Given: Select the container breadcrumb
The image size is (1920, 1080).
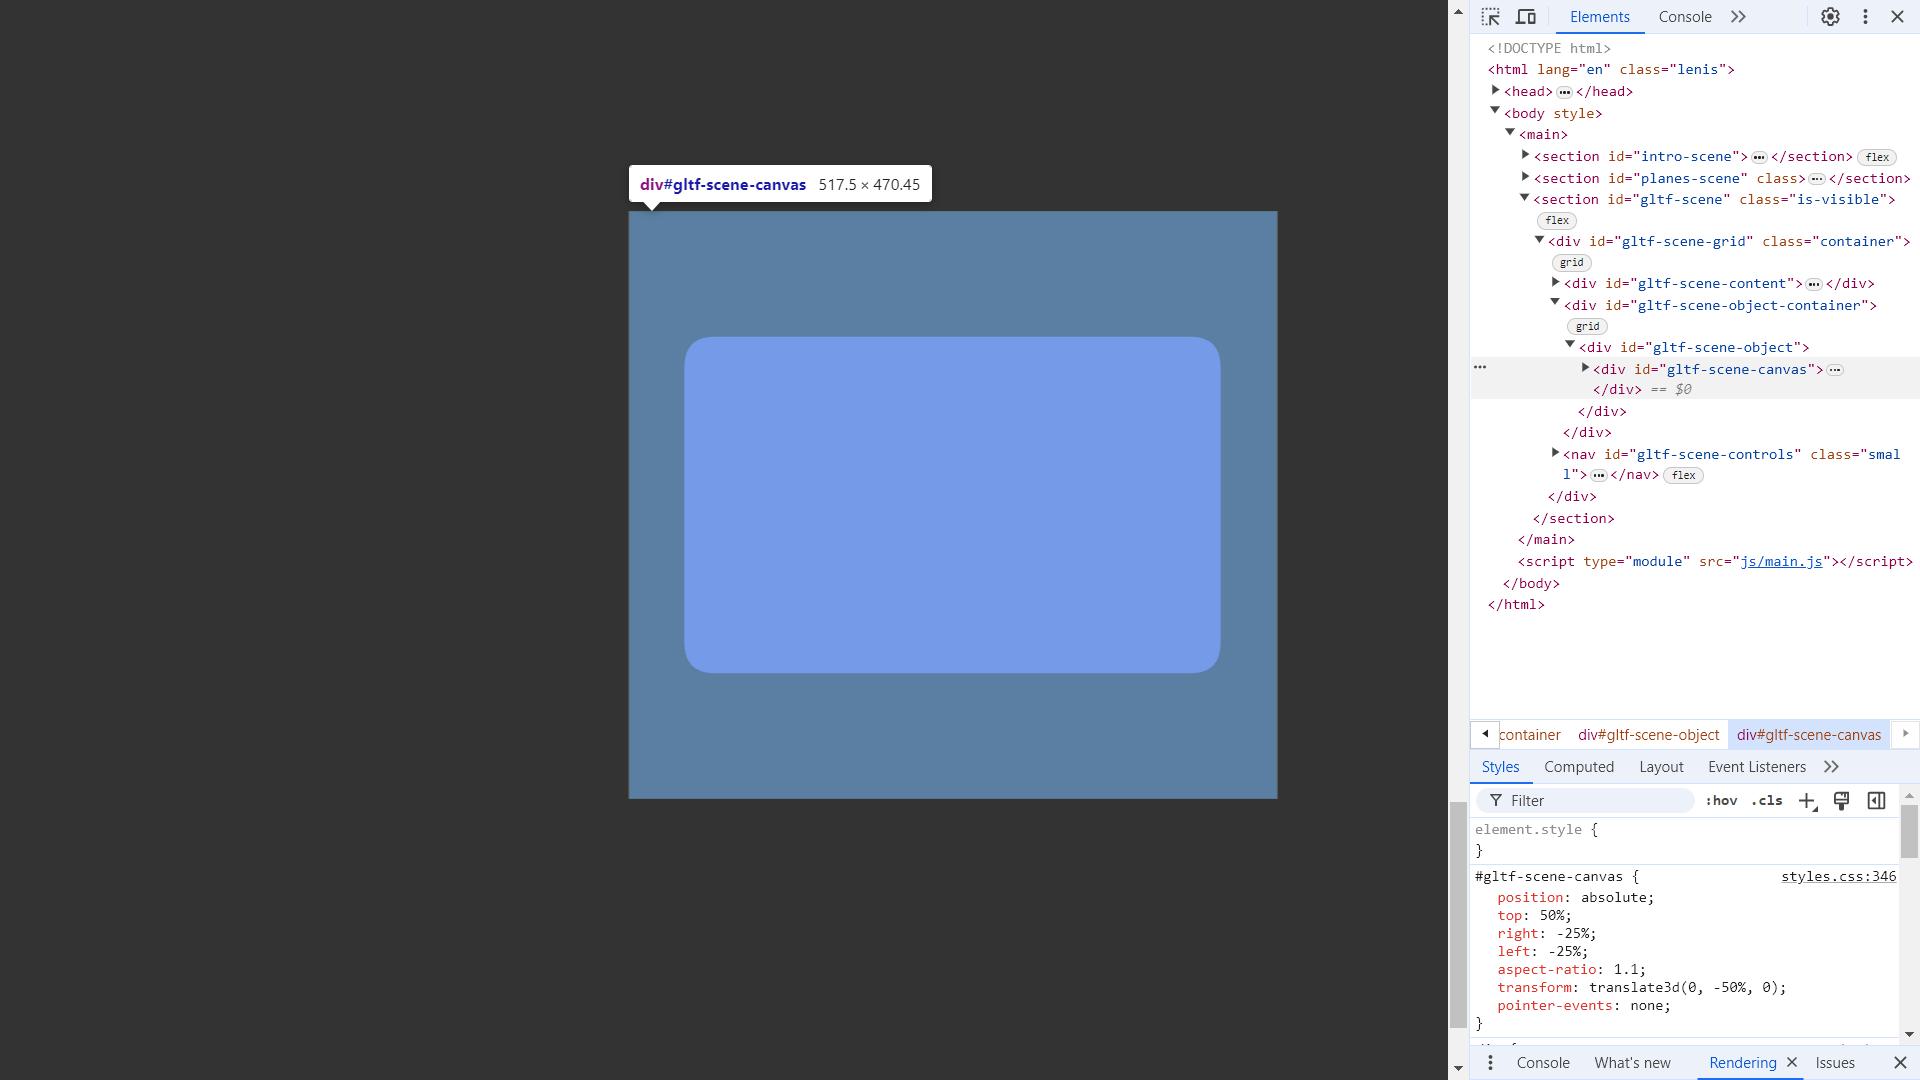Looking at the screenshot, I should [x=1530, y=735].
